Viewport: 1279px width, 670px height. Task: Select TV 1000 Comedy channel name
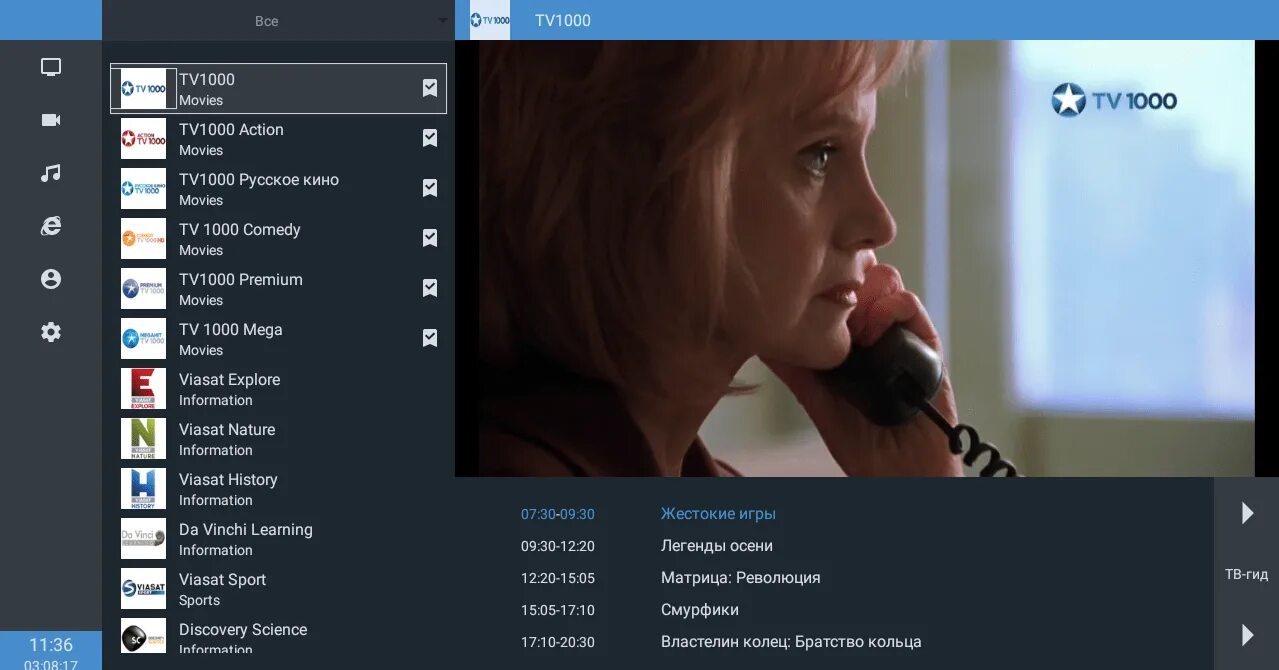(240, 230)
